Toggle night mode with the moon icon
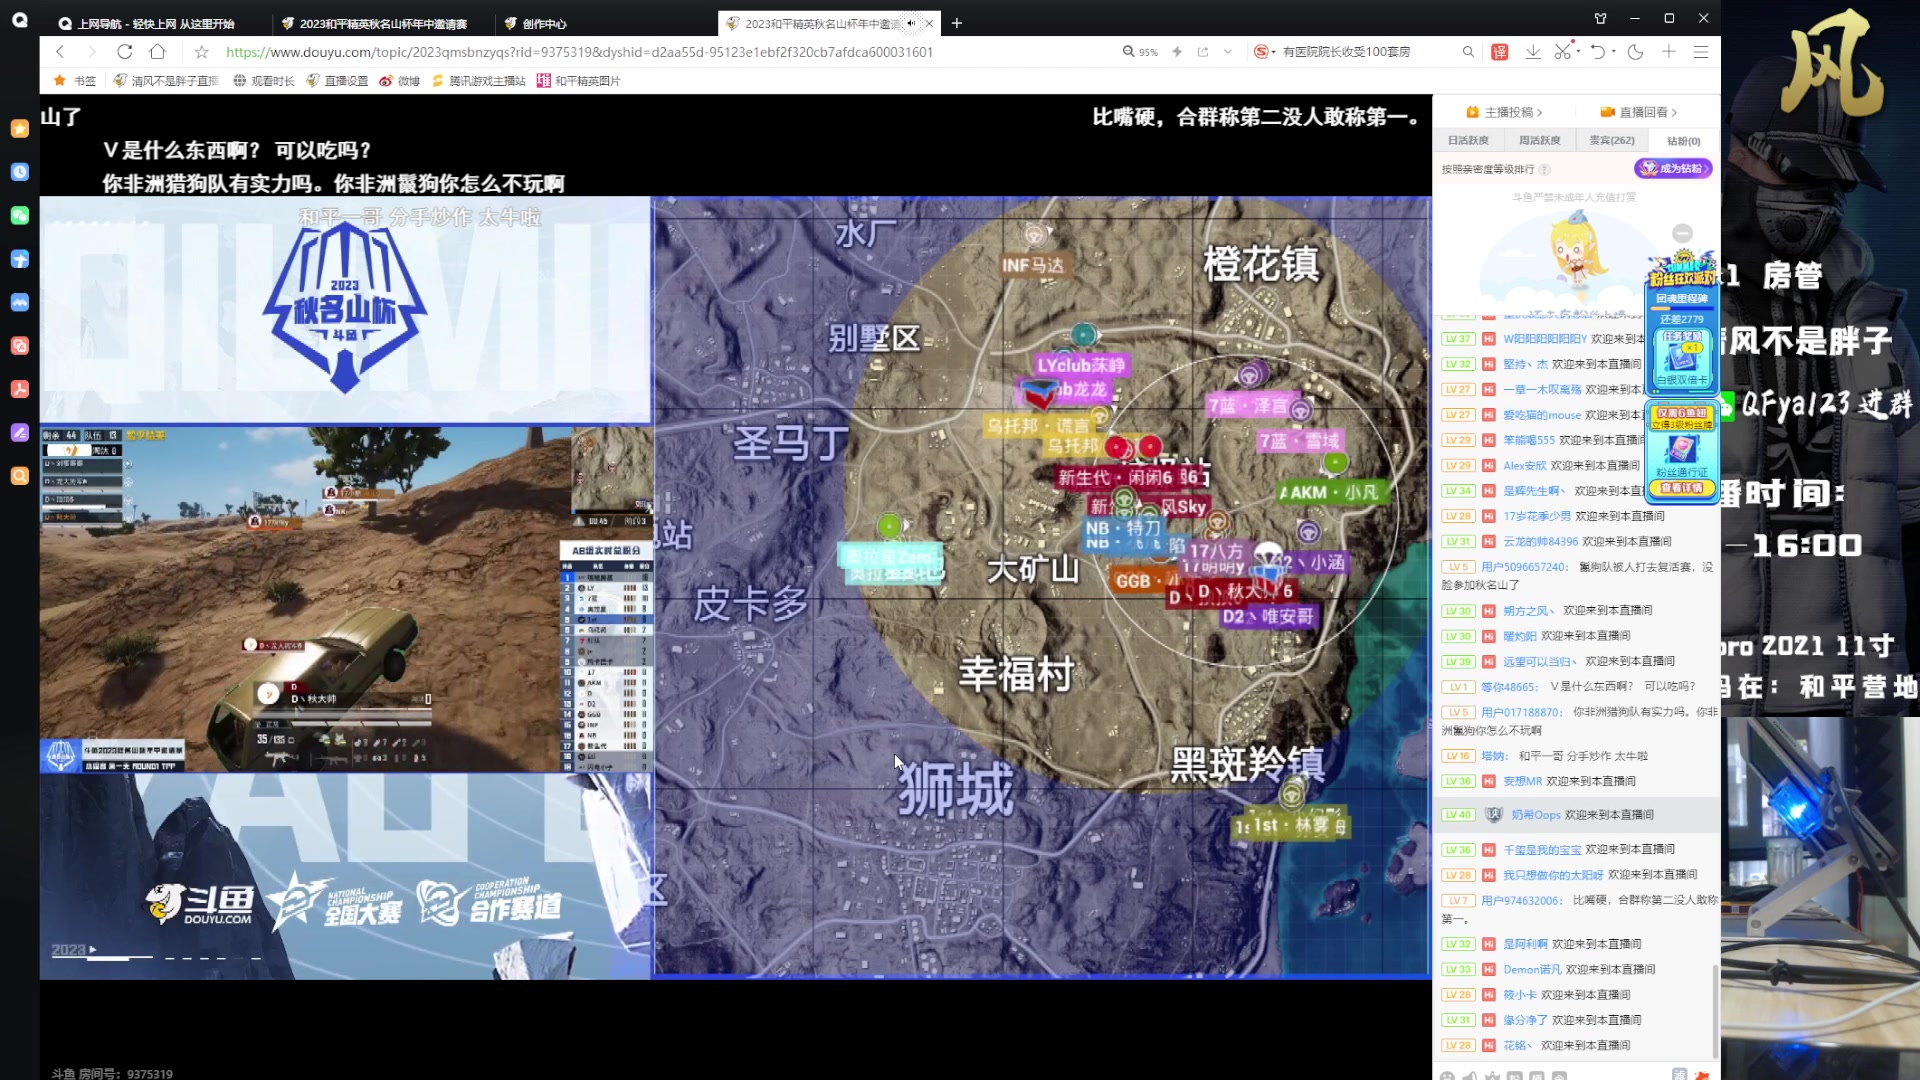 point(1636,52)
